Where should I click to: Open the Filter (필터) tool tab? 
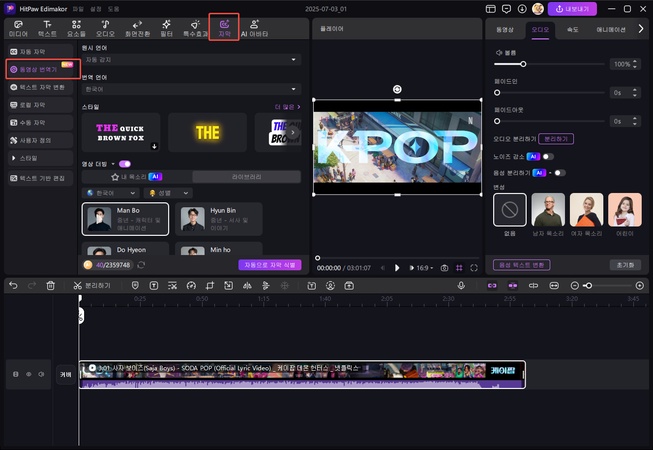click(166, 28)
